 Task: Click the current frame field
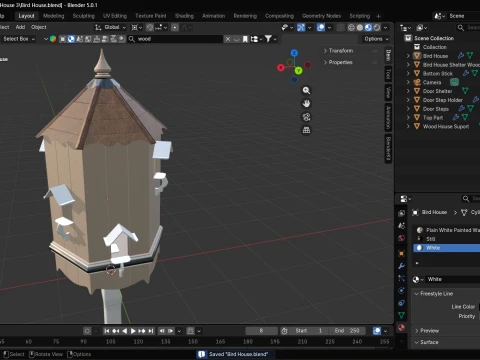(x=261, y=331)
